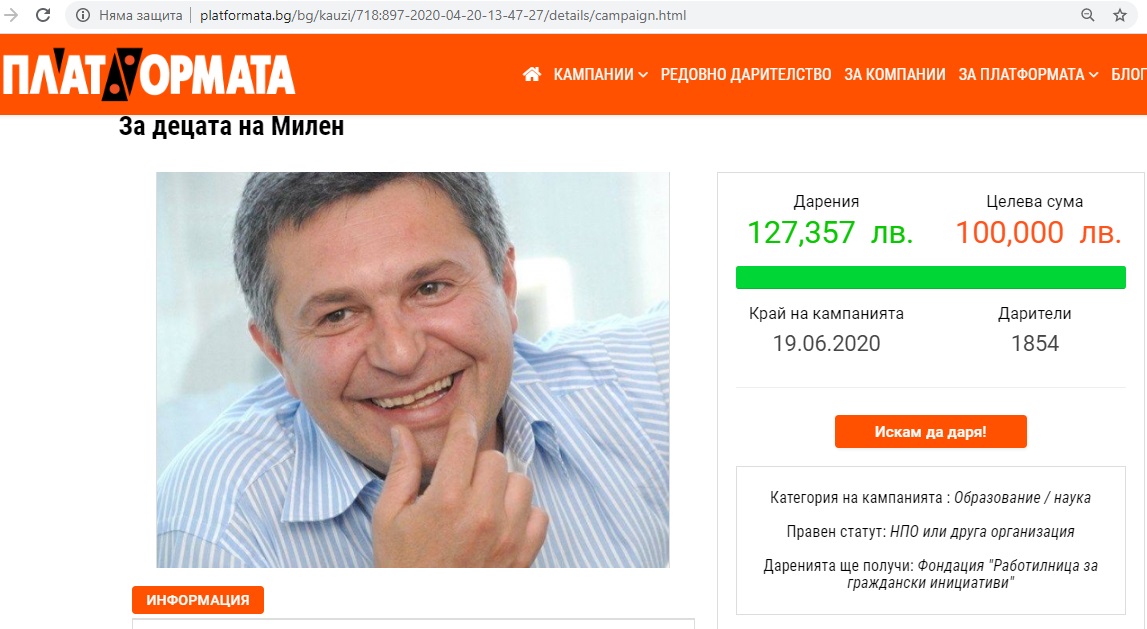Click the 'За децата на Милен' campaign title

[x=231, y=127]
